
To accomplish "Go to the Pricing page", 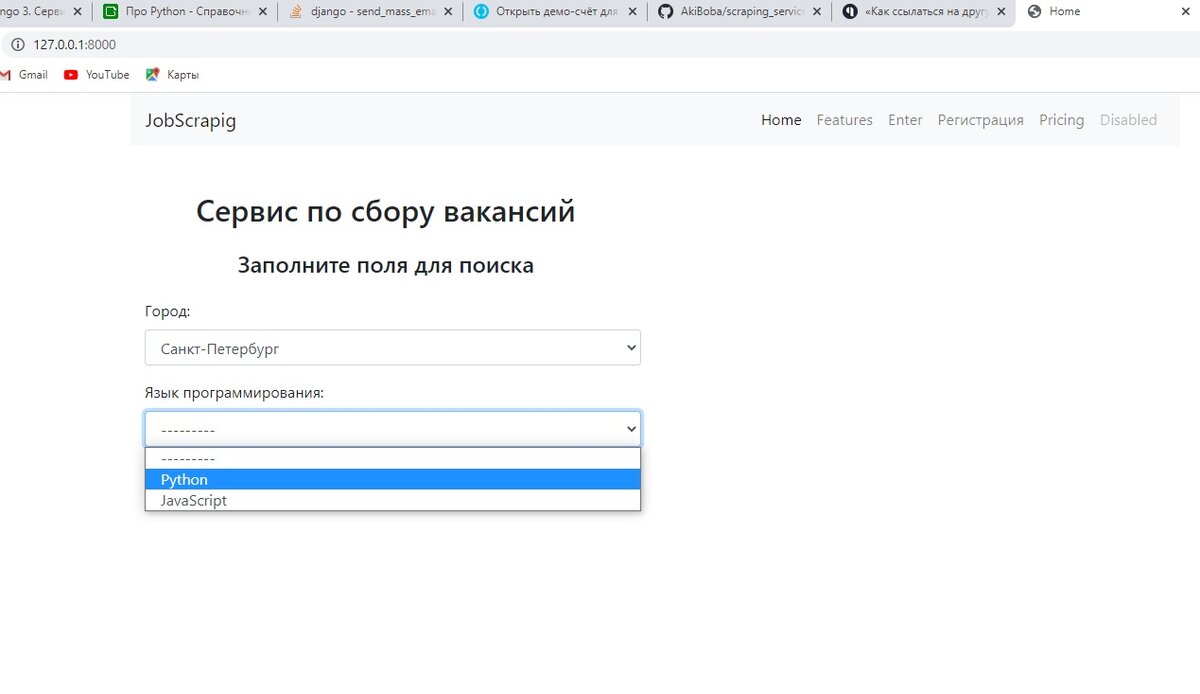I will click(1061, 119).
